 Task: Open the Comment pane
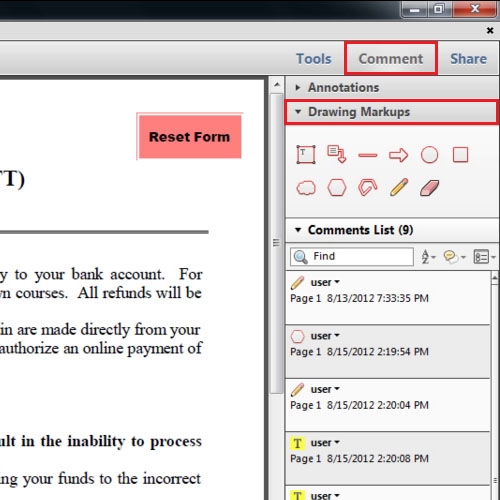tap(391, 59)
